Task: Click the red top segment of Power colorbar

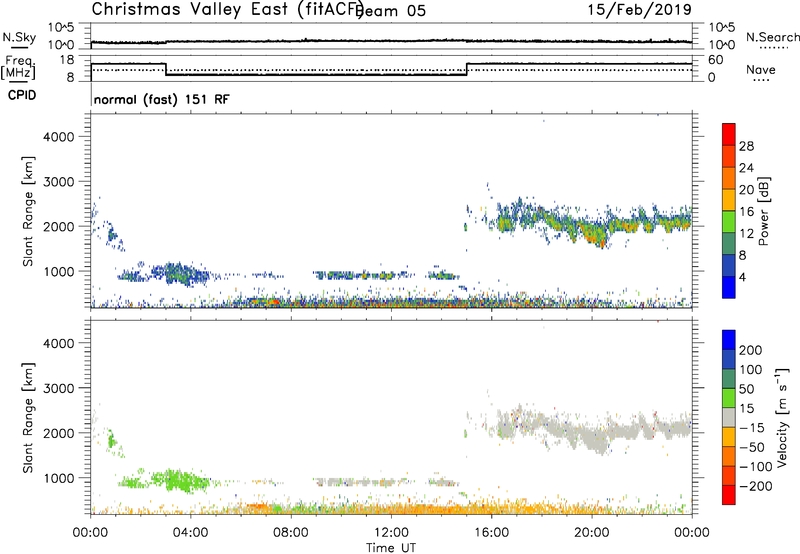Action: point(729,135)
